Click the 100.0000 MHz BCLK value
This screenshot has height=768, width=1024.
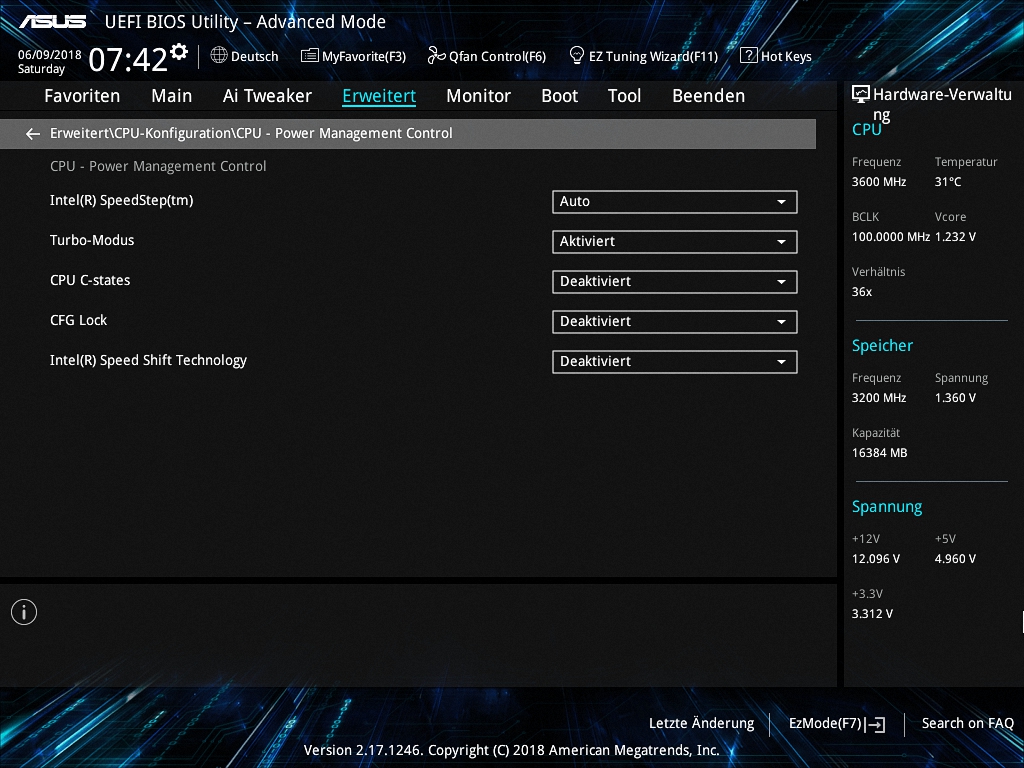click(x=891, y=237)
